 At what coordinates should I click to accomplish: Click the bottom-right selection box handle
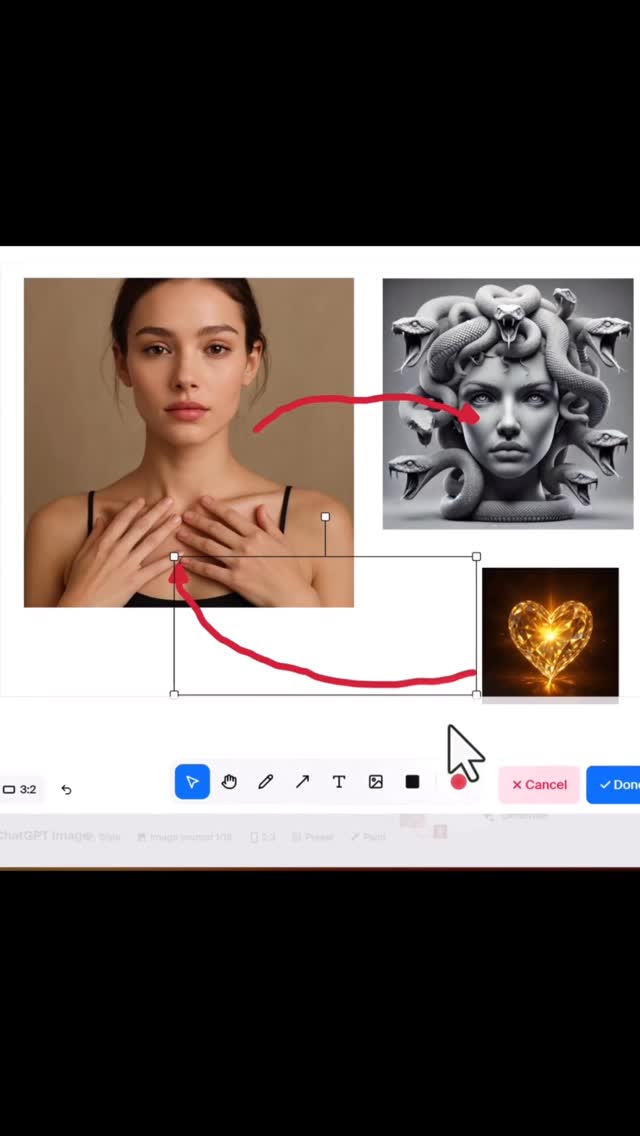(x=476, y=694)
